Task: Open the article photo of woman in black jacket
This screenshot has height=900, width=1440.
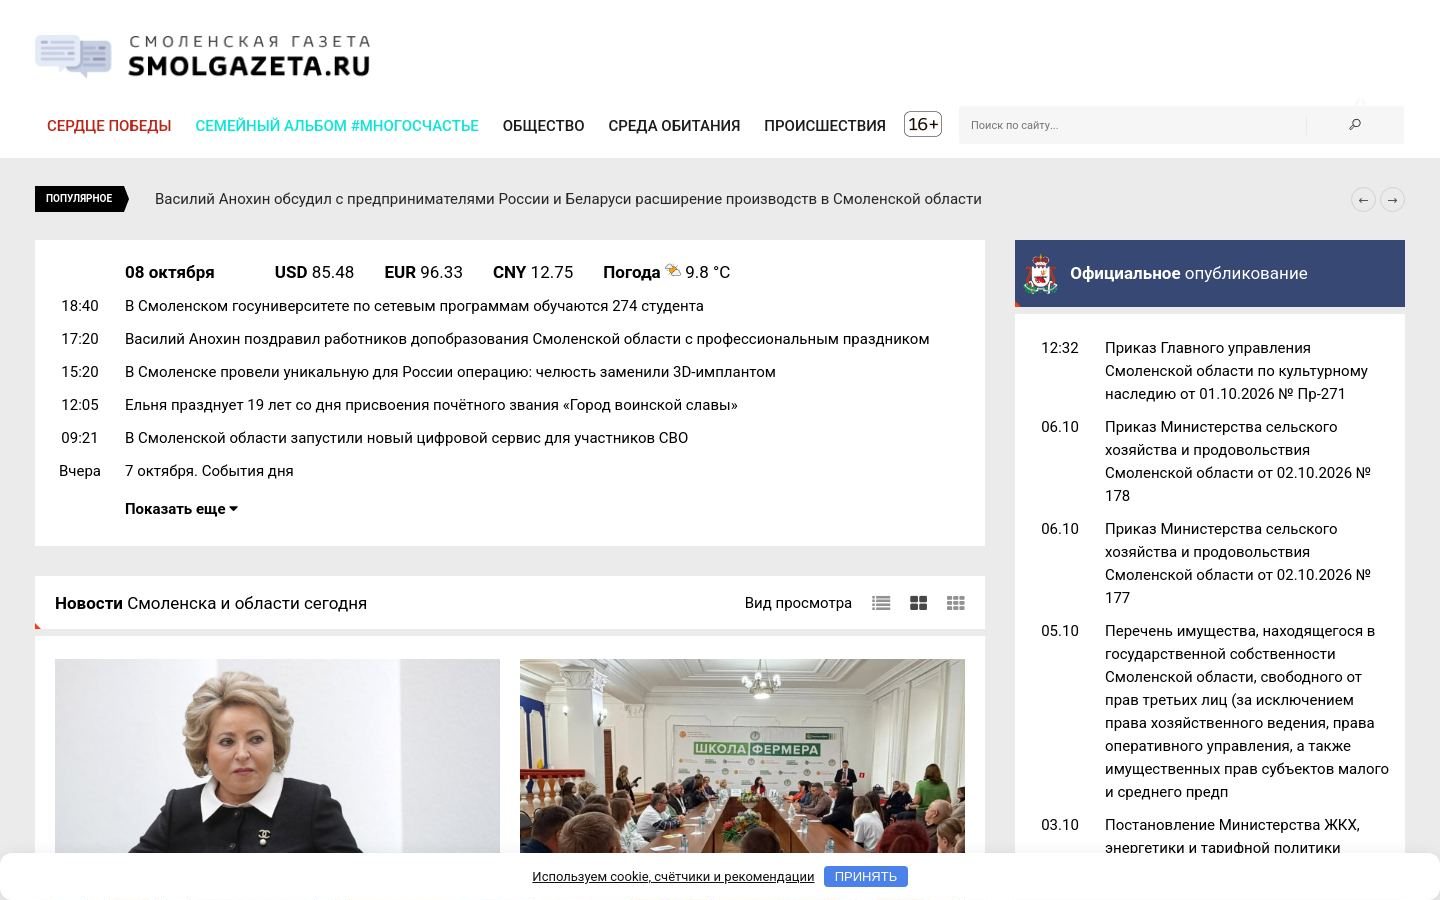Action: coord(277,756)
